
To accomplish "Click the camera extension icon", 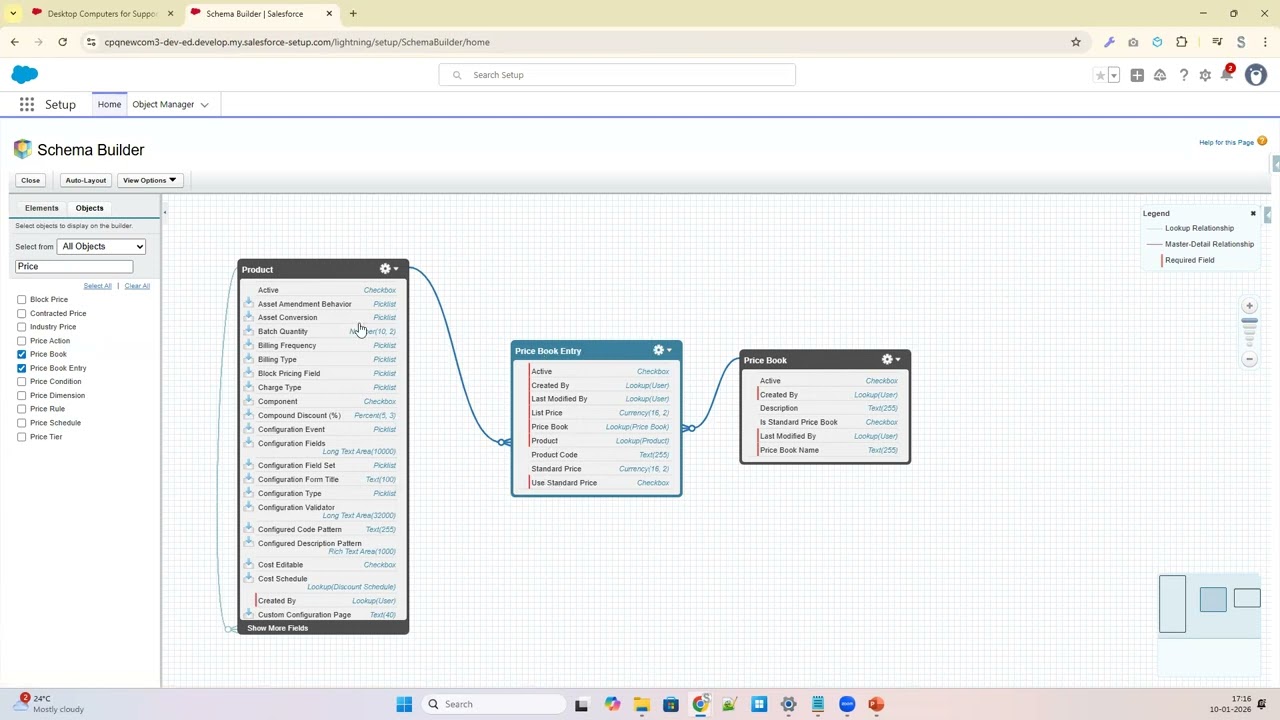I will [x=1133, y=42].
